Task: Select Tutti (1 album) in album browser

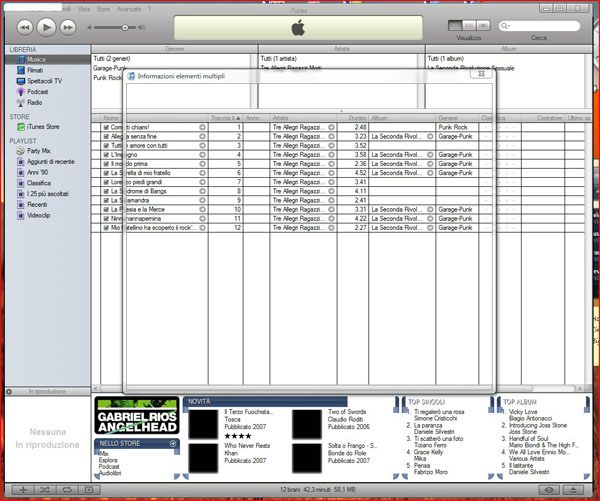Action: (445, 59)
